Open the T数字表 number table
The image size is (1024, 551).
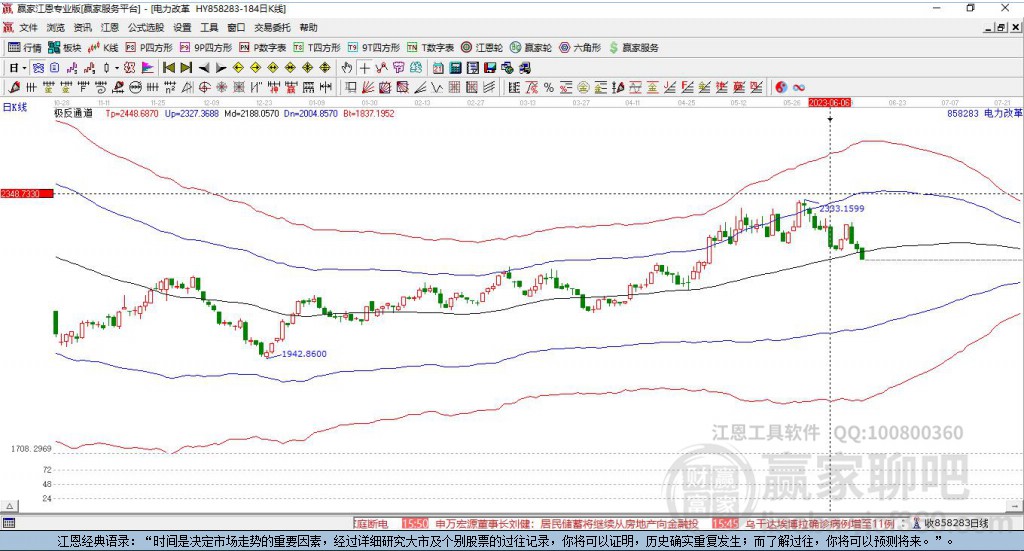click(x=430, y=48)
